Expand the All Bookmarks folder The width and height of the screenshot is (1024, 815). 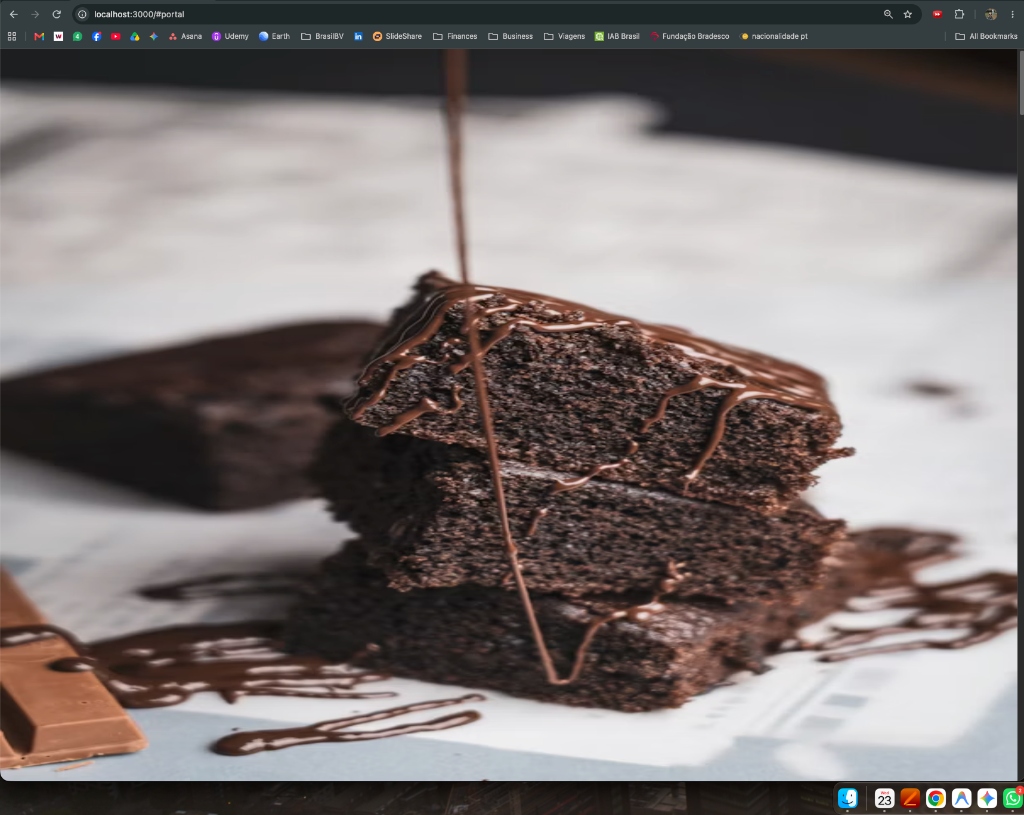(x=986, y=36)
